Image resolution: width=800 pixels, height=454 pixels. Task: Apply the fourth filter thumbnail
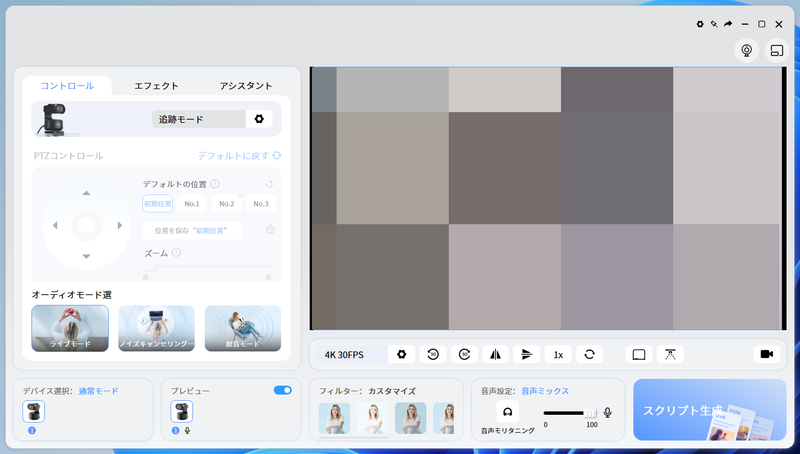point(444,418)
